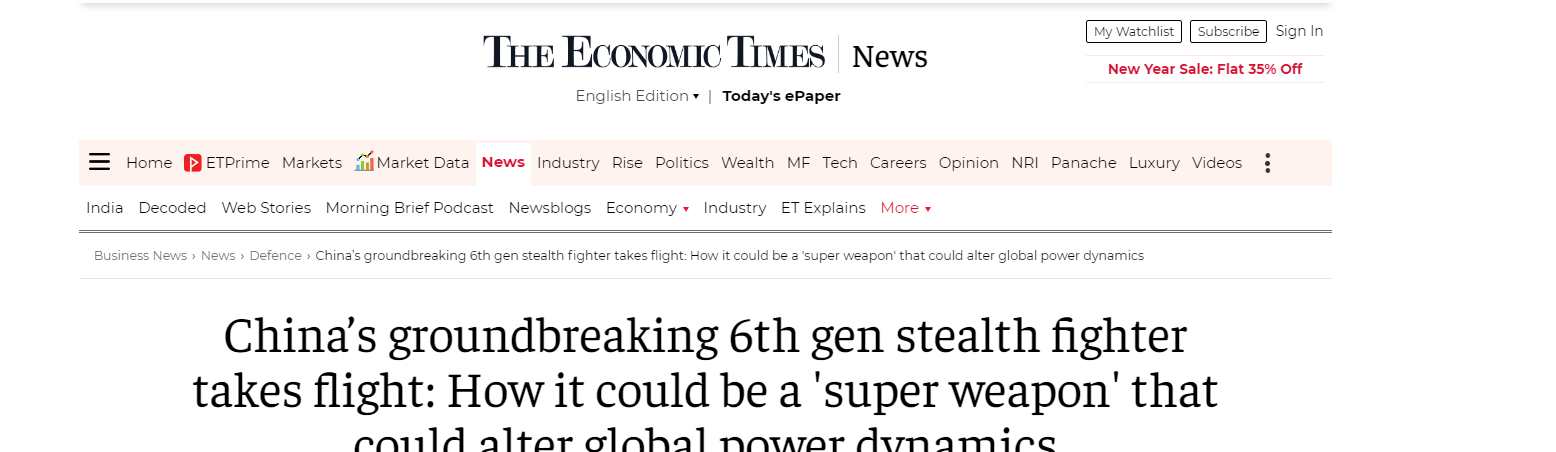Screen dimensions: 1556x452
Task: Expand the Economy submenu arrow
Action: coord(686,209)
